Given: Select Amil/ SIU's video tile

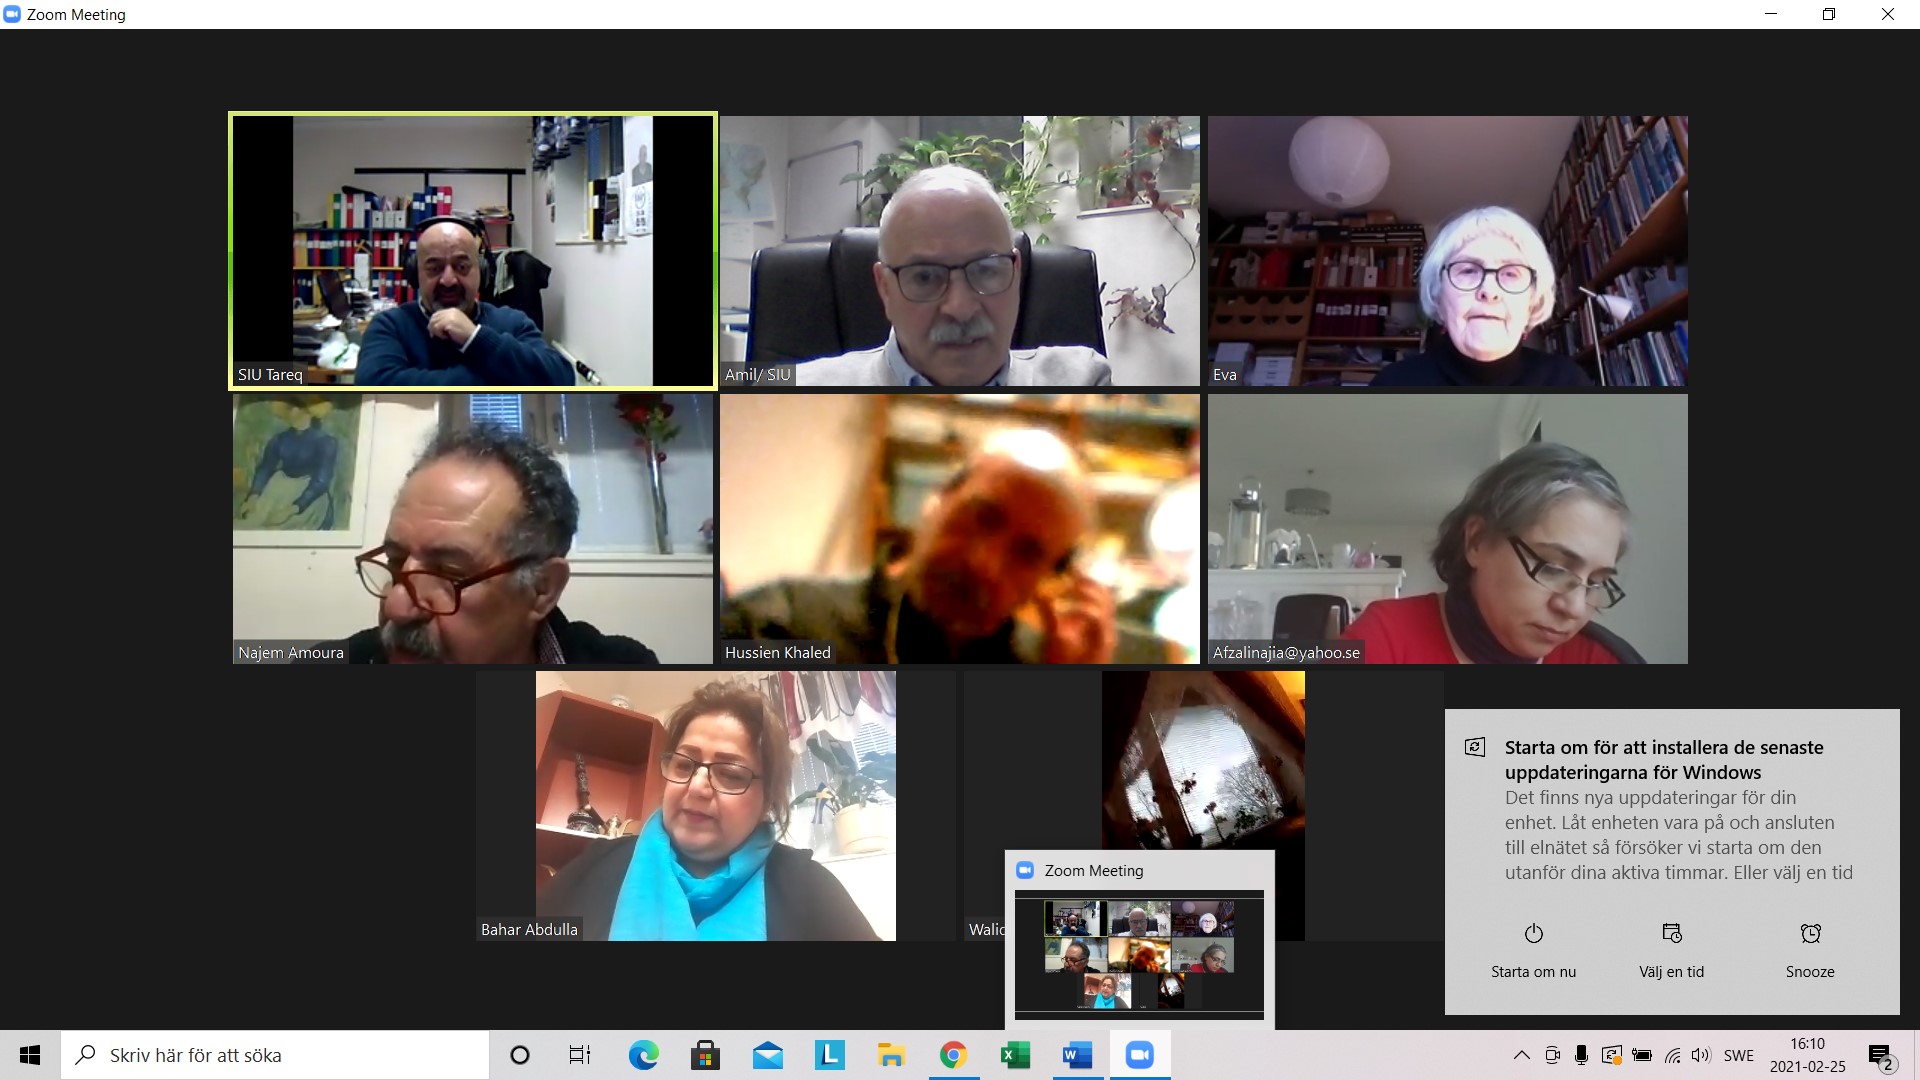Looking at the screenshot, I should tap(960, 250).
